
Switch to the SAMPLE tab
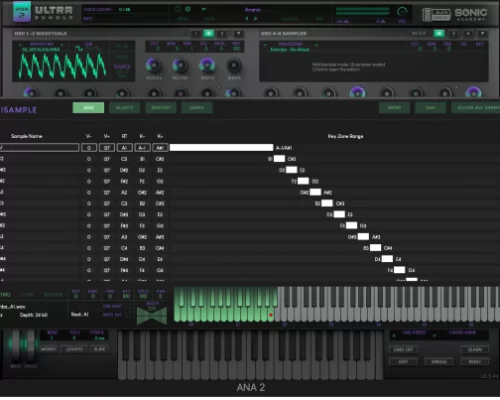[197, 108]
